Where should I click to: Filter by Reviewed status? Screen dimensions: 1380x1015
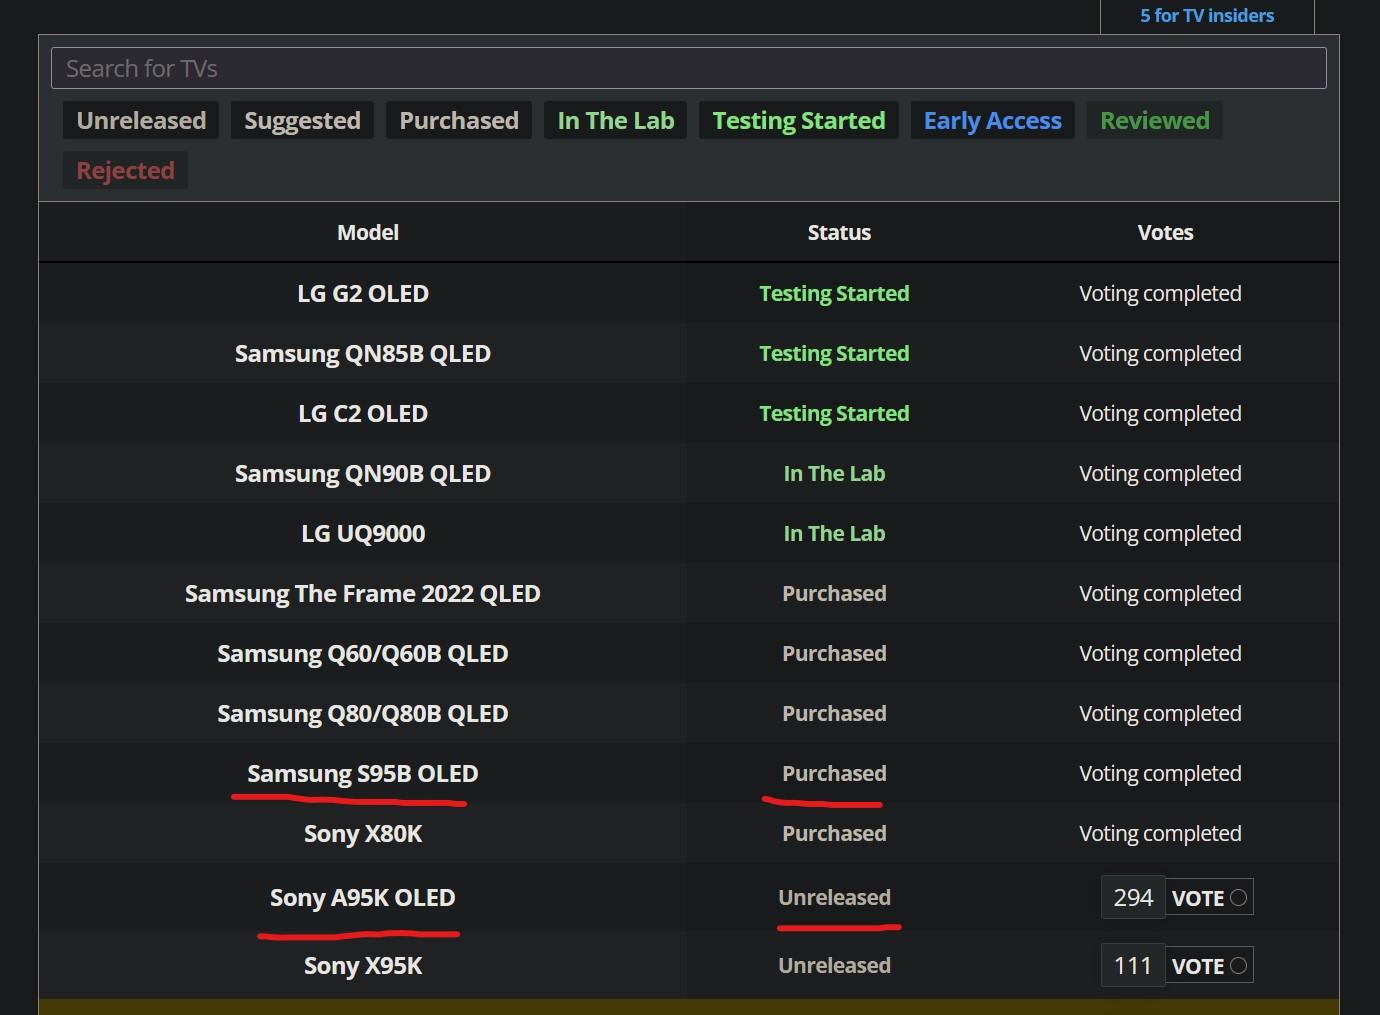tap(1154, 120)
